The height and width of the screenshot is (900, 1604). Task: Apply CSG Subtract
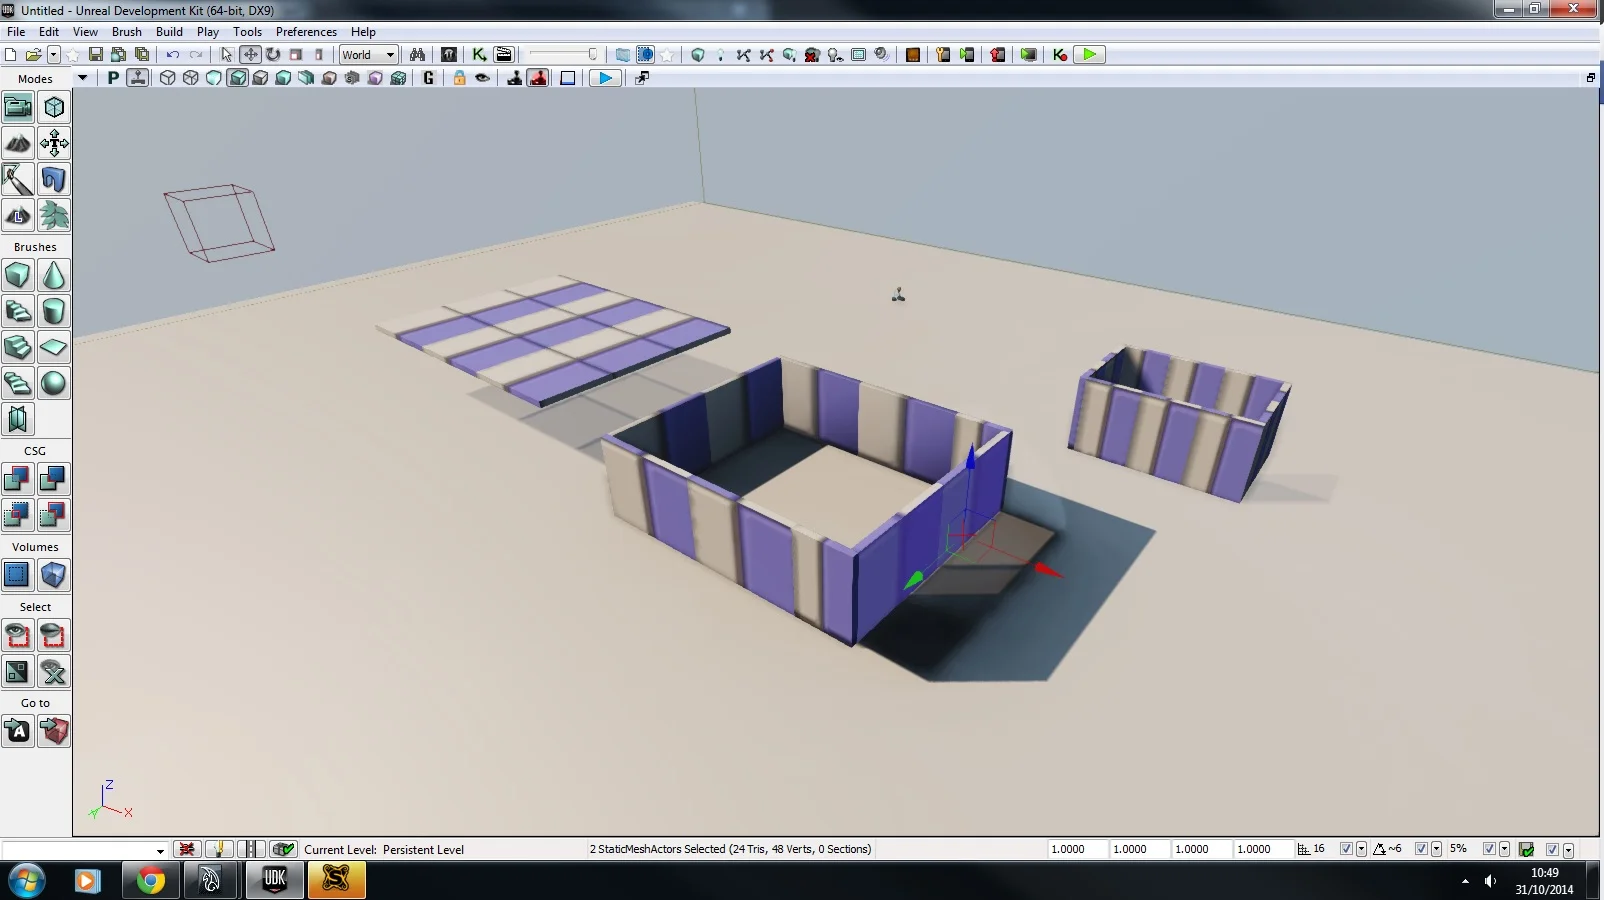[54, 479]
